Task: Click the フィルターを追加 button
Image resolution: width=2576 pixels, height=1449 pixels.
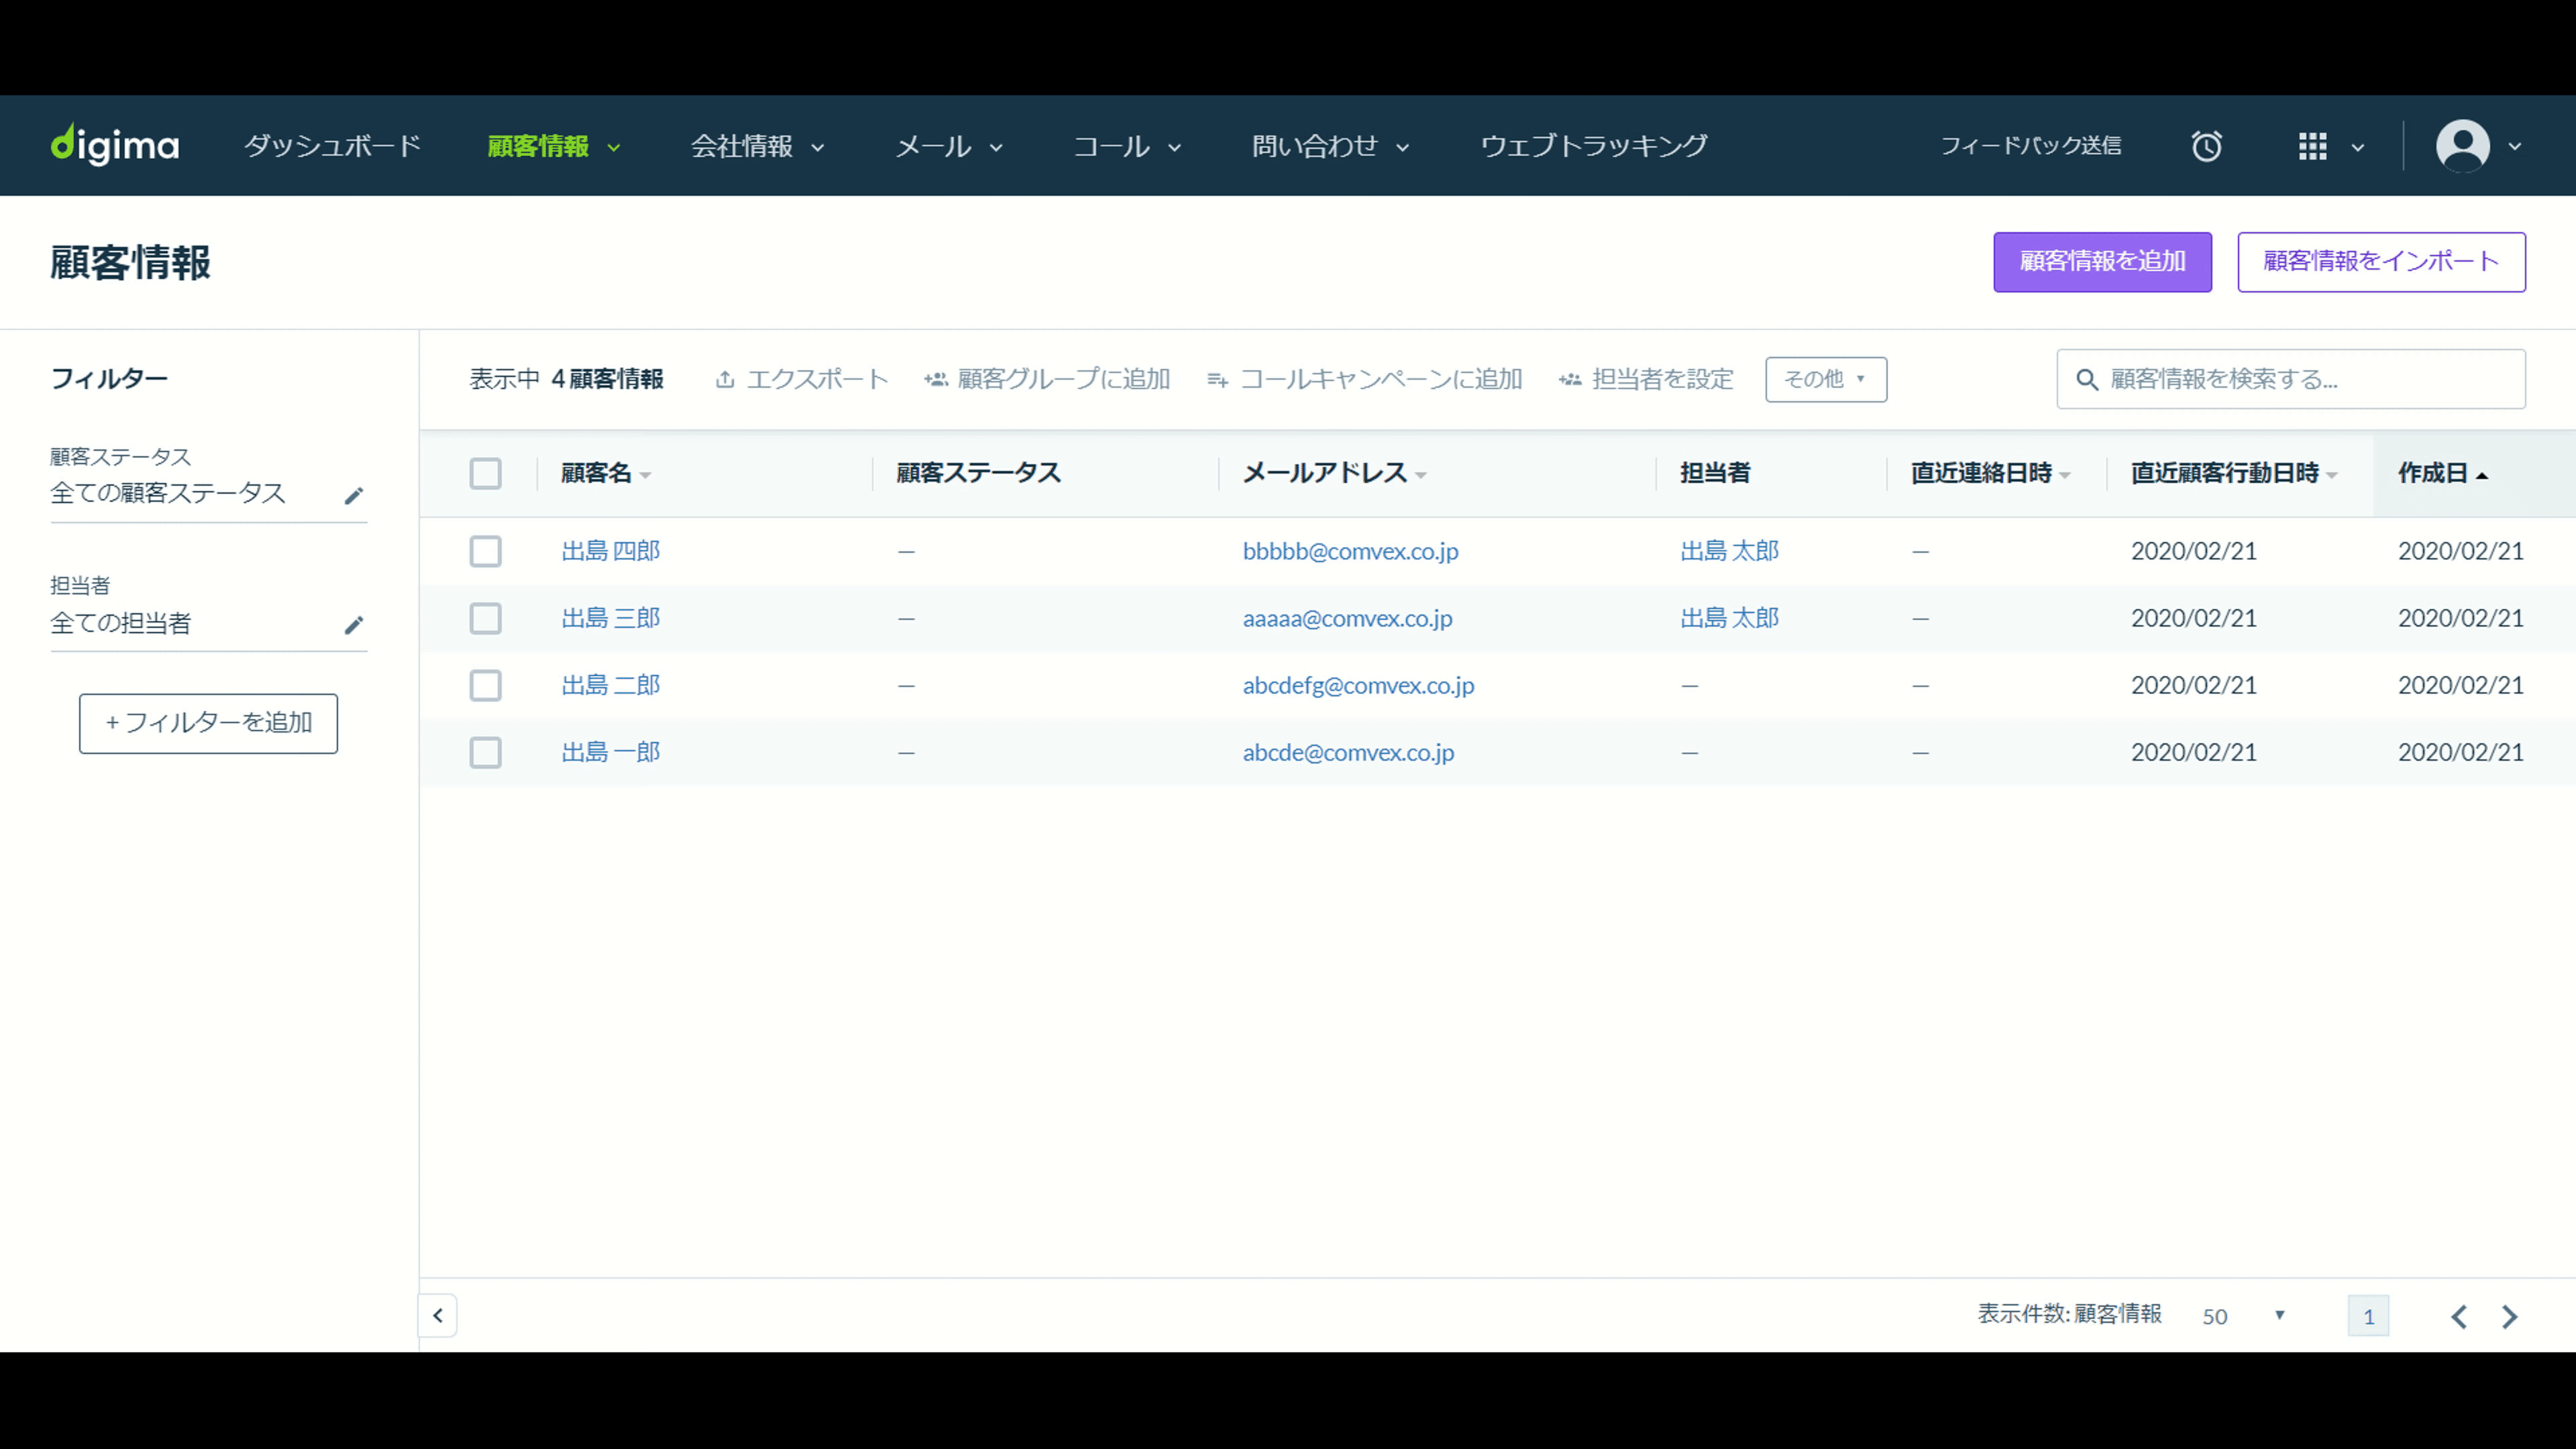Action: (208, 723)
